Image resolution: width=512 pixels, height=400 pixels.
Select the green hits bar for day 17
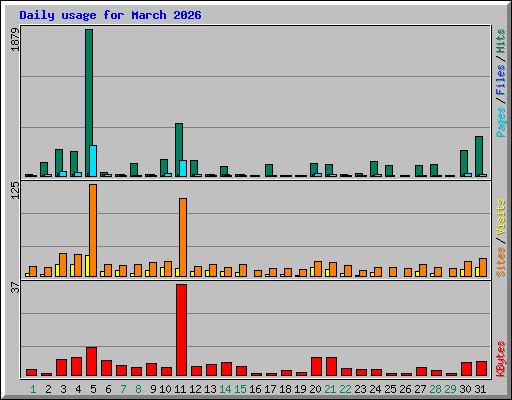(x=269, y=170)
